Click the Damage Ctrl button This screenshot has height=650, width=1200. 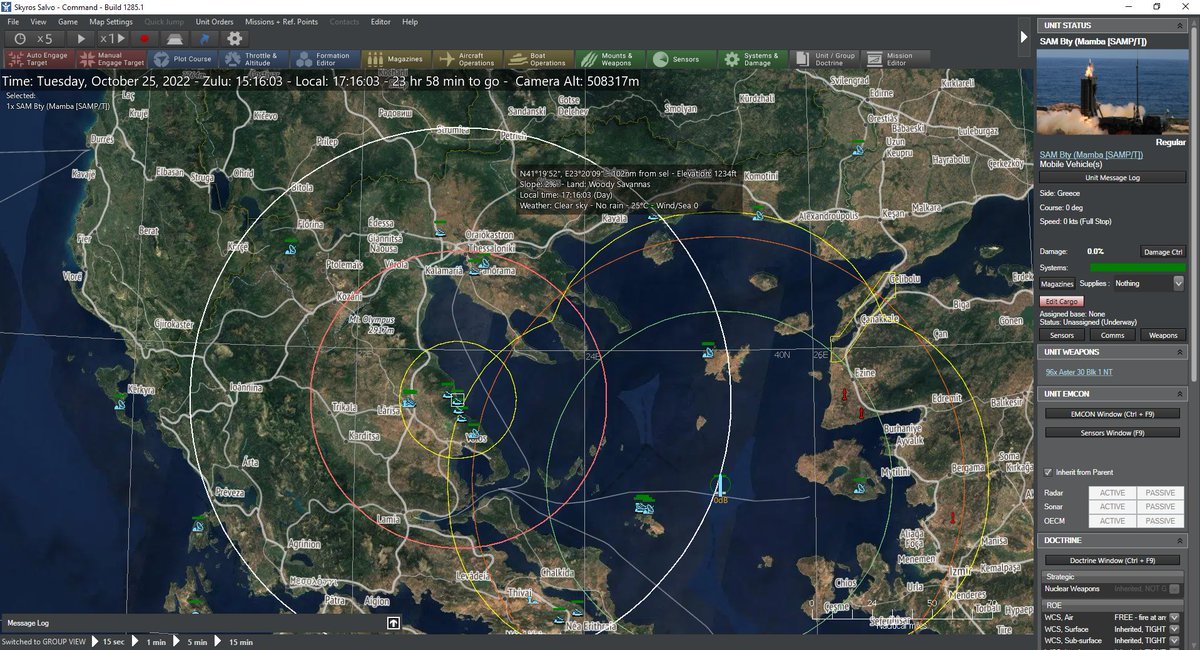[1162, 252]
